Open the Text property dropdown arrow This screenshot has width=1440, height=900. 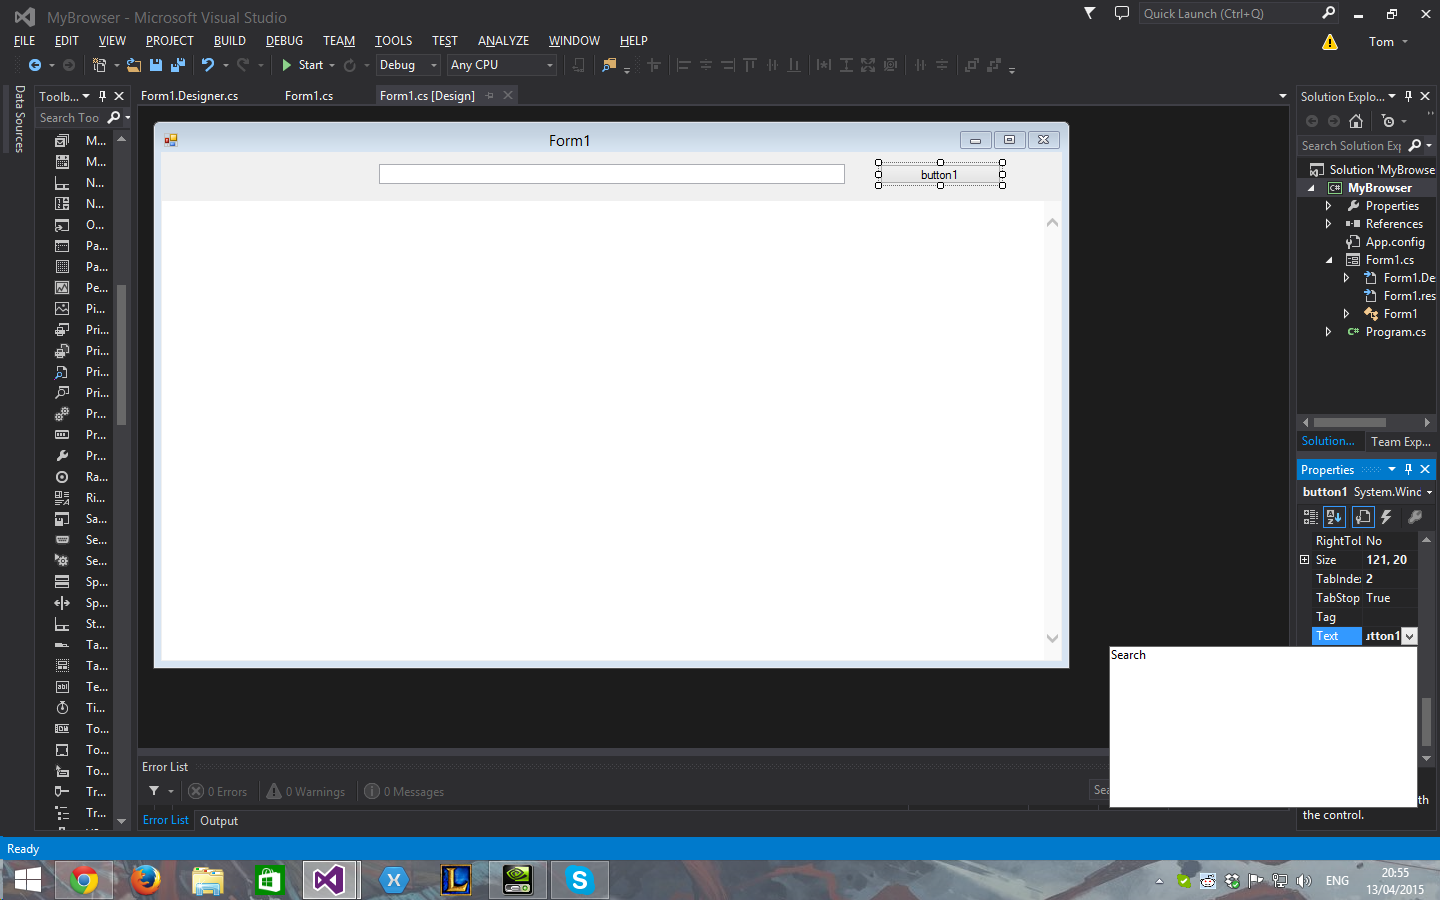pos(1409,636)
